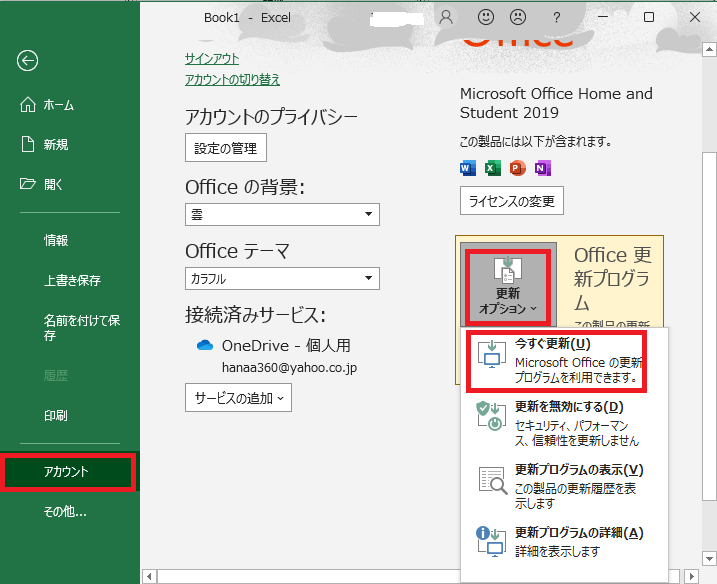Click the about-updates info icon

491,541
